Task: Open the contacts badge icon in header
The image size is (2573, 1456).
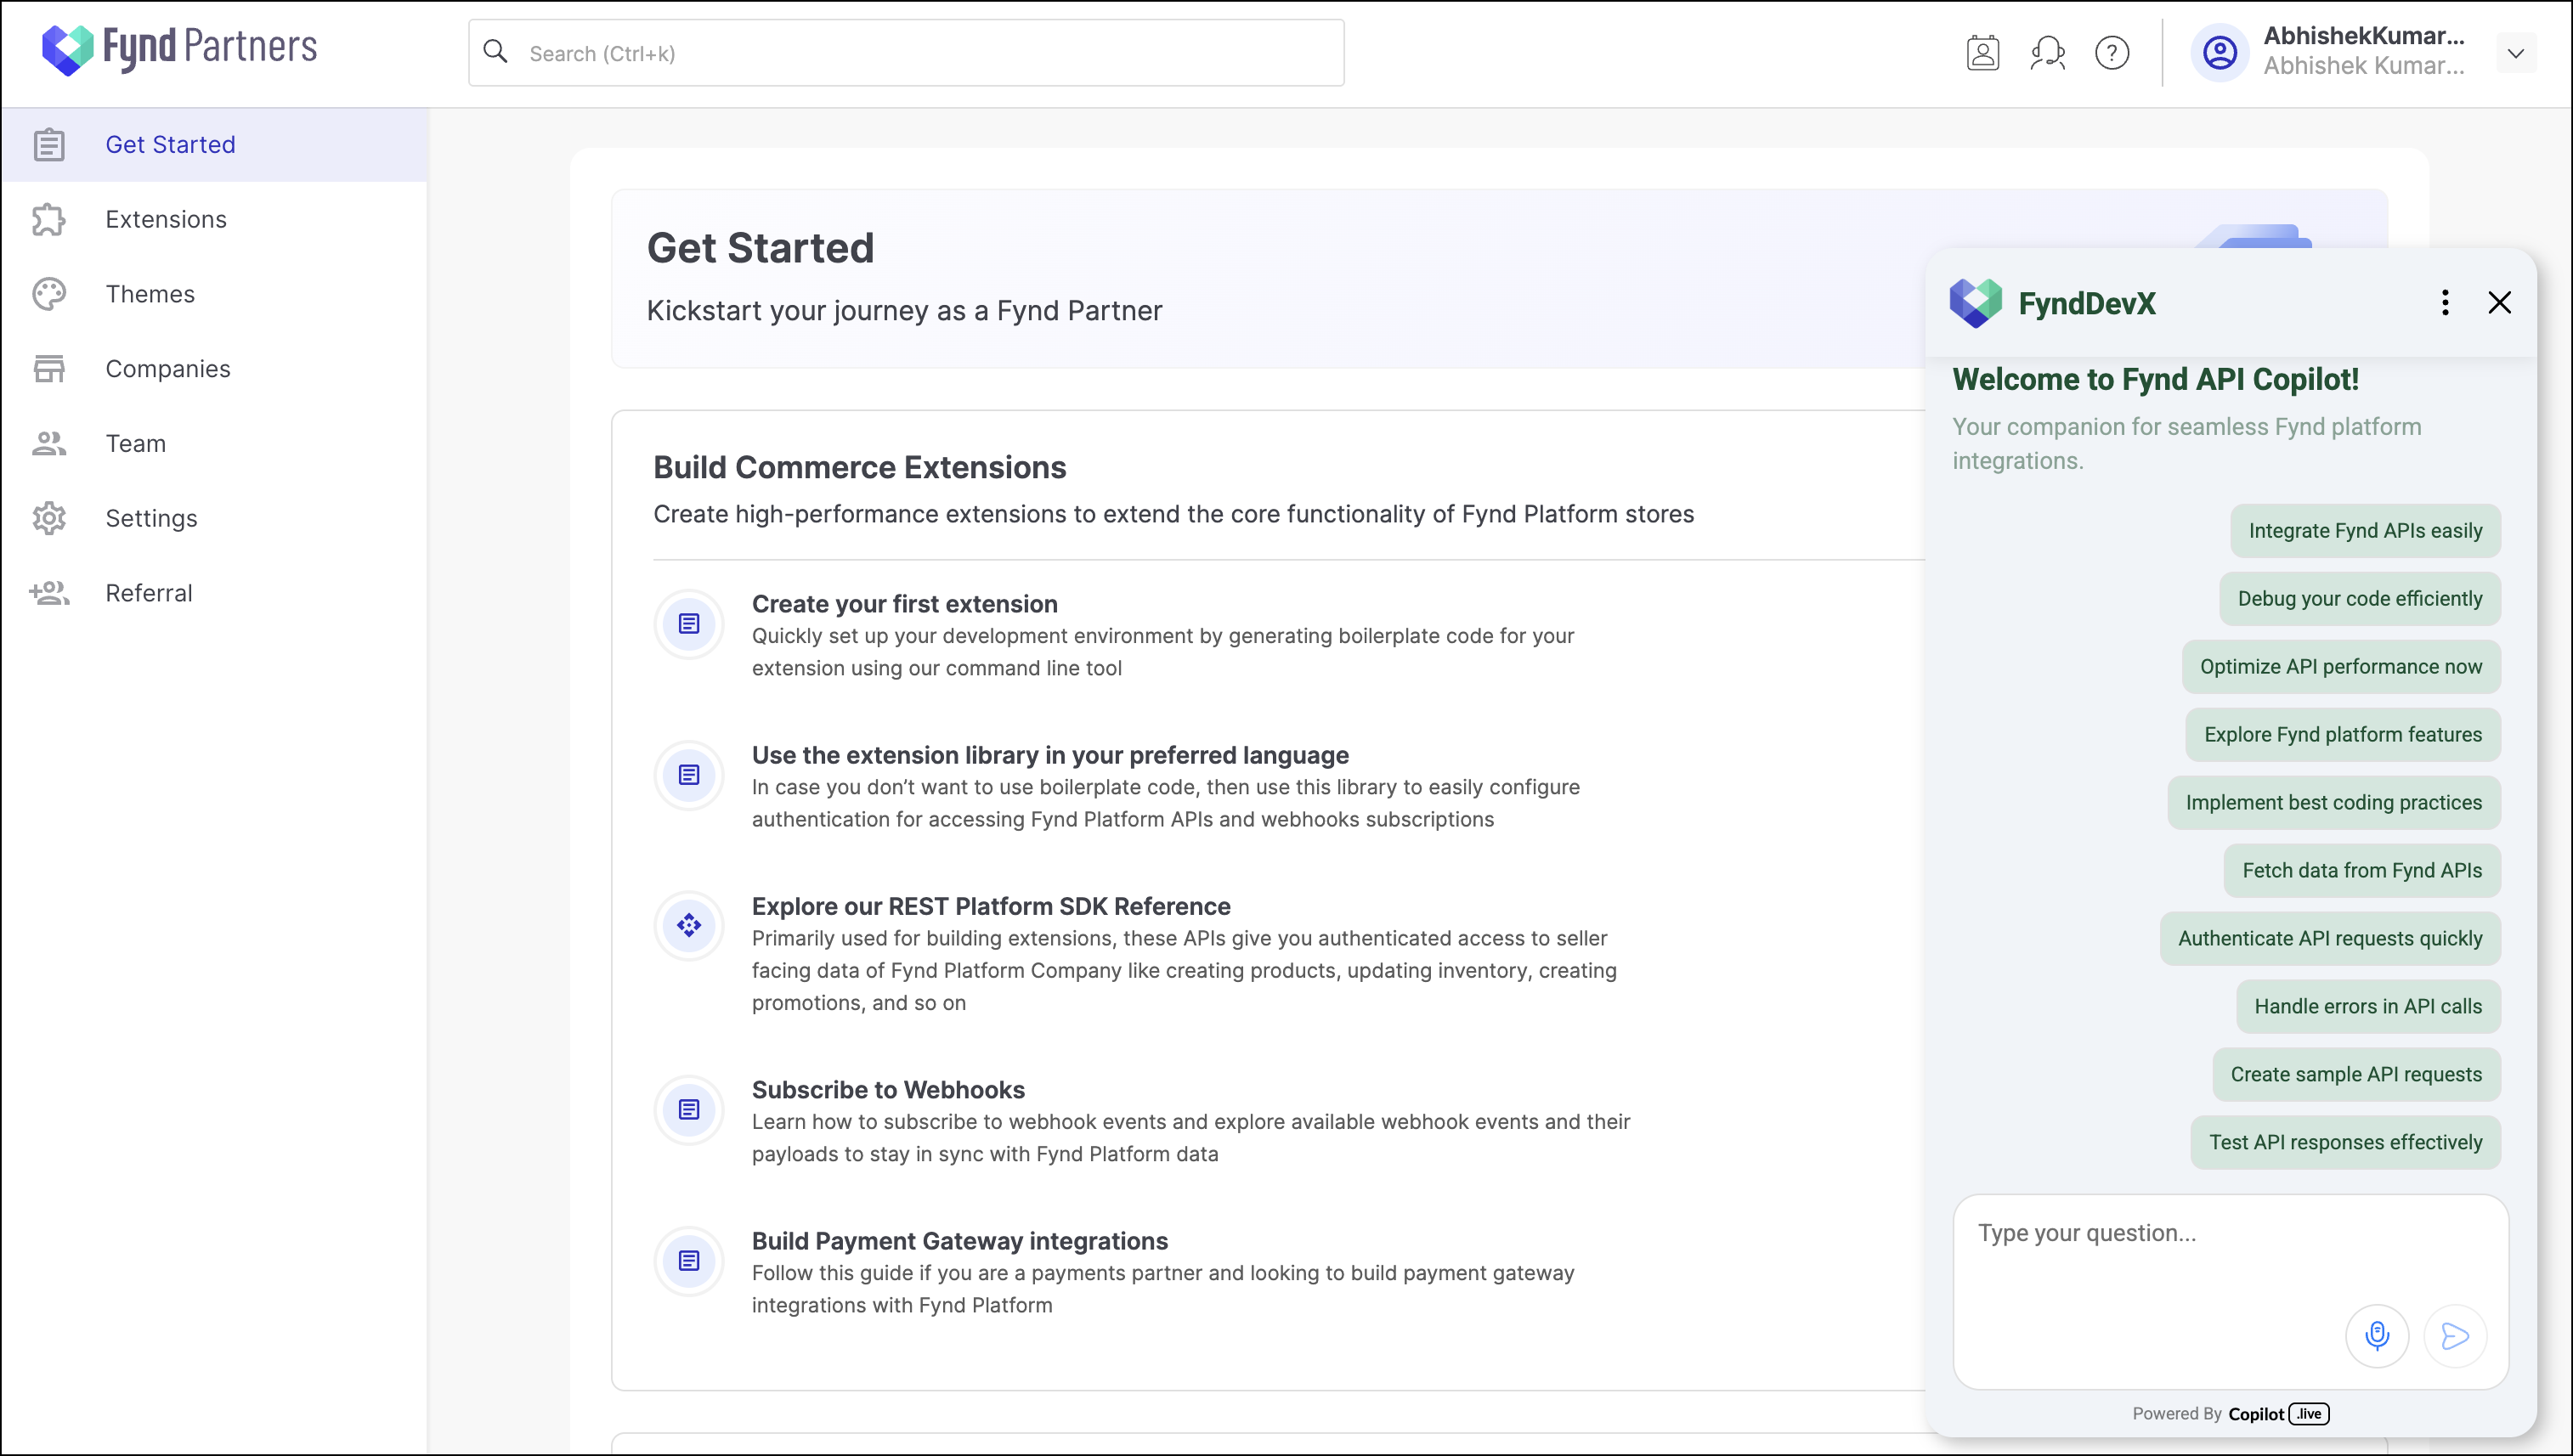Action: [1982, 52]
